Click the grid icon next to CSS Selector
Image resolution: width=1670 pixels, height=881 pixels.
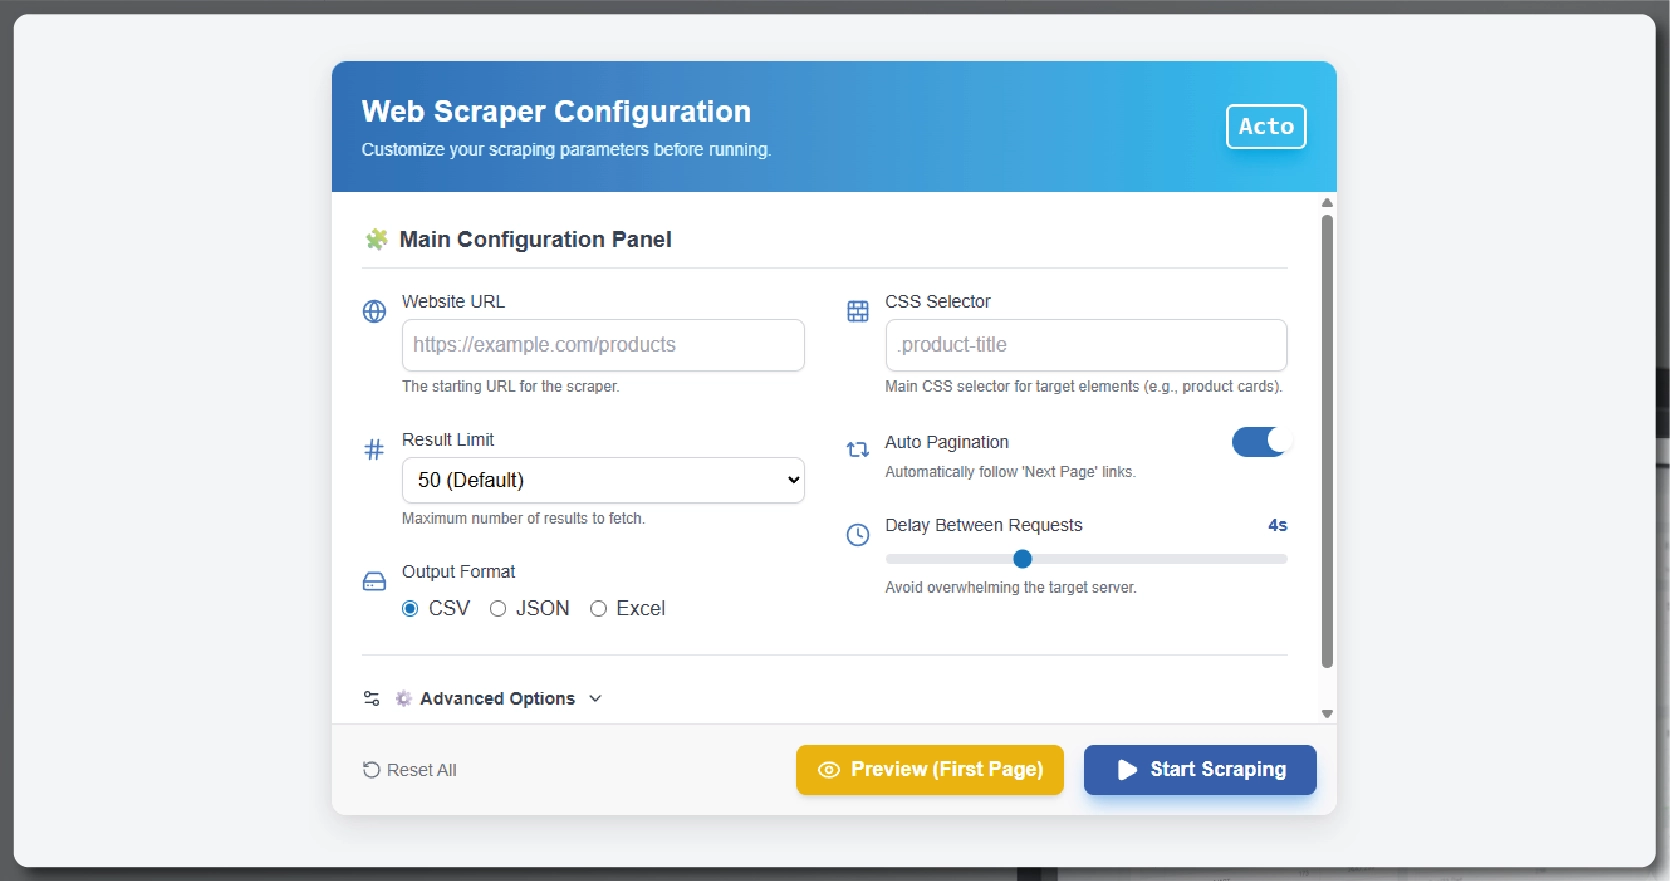(x=858, y=311)
